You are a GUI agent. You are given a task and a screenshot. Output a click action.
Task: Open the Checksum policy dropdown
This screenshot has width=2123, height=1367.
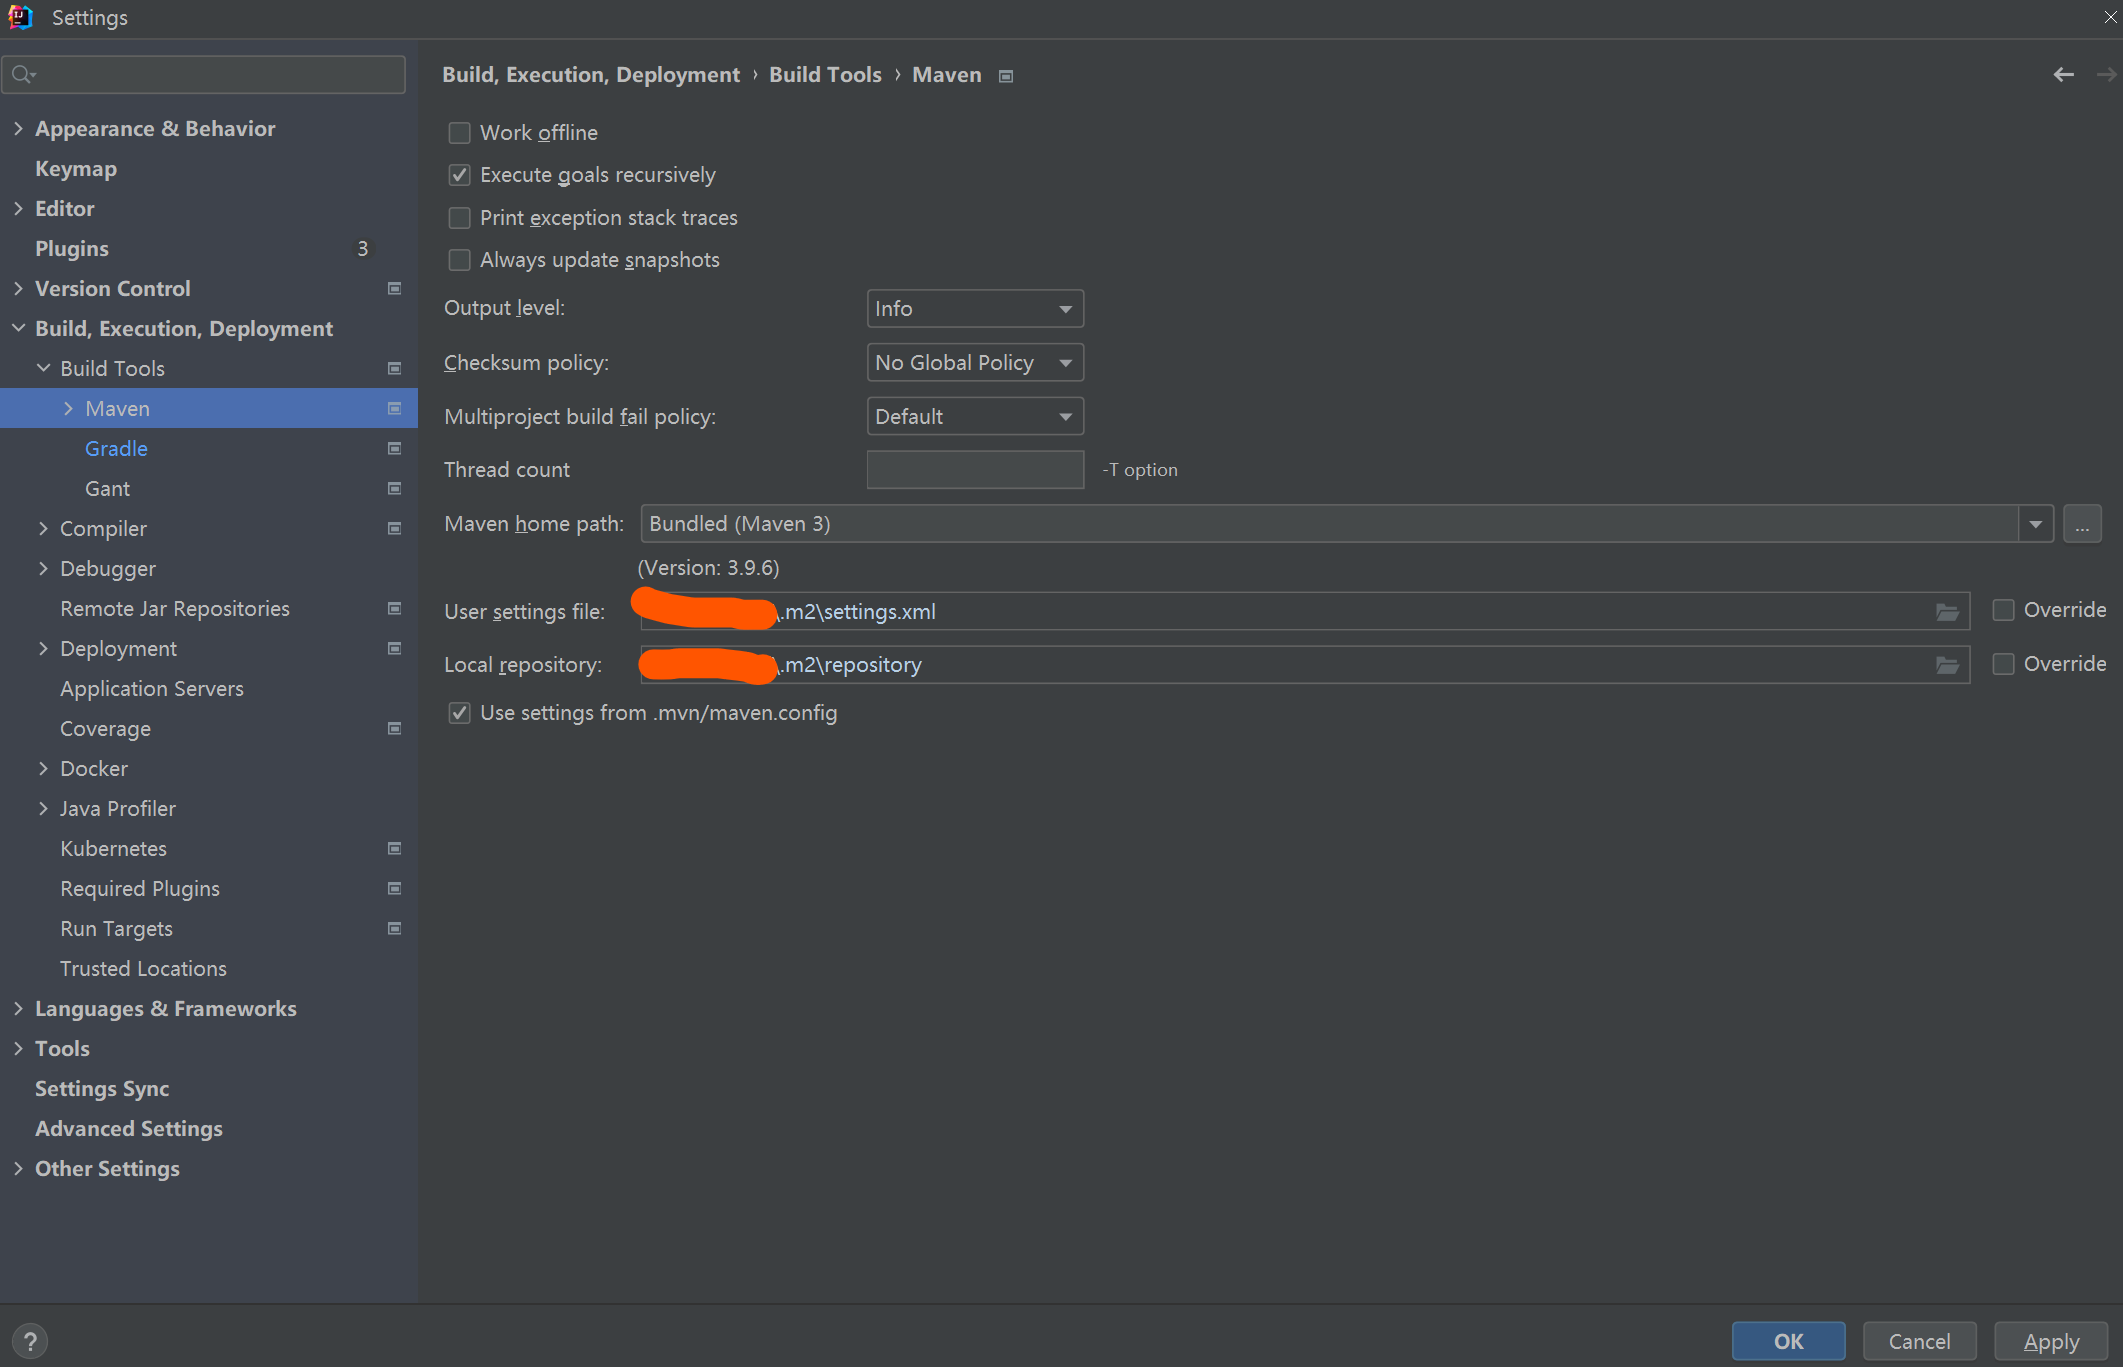coord(974,362)
